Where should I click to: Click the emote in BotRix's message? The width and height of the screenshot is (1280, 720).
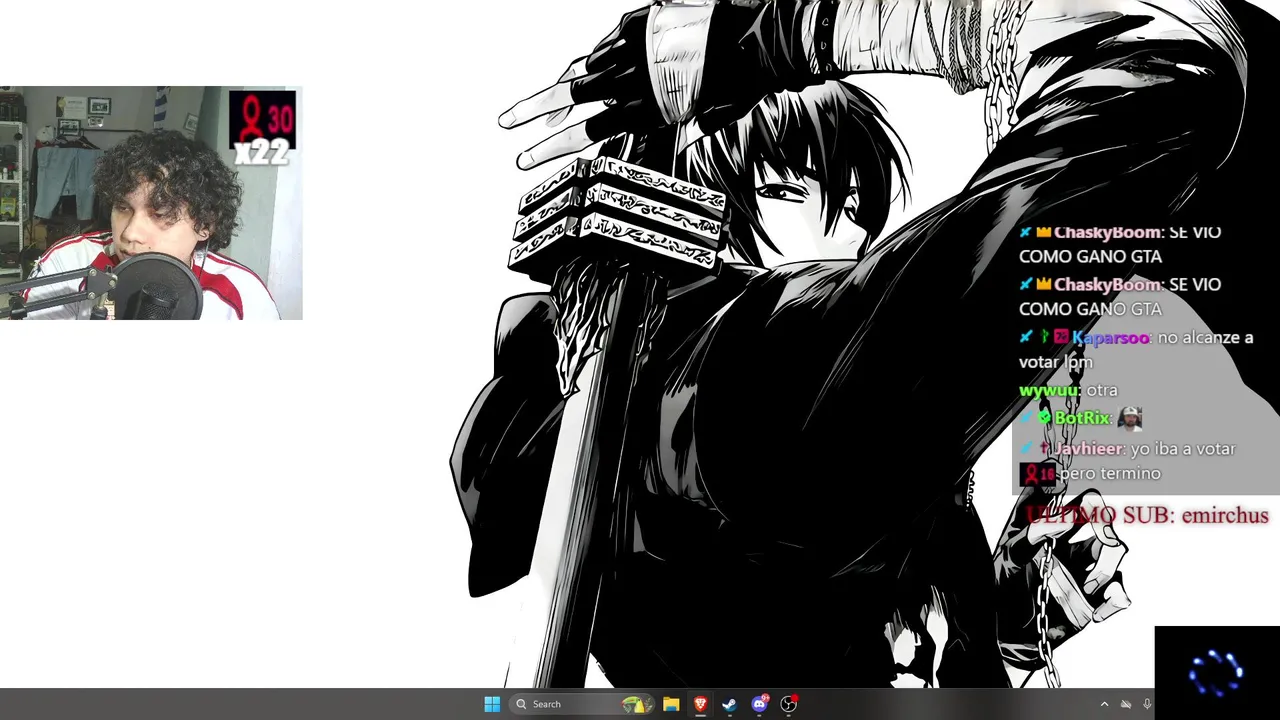click(x=1129, y=417)
